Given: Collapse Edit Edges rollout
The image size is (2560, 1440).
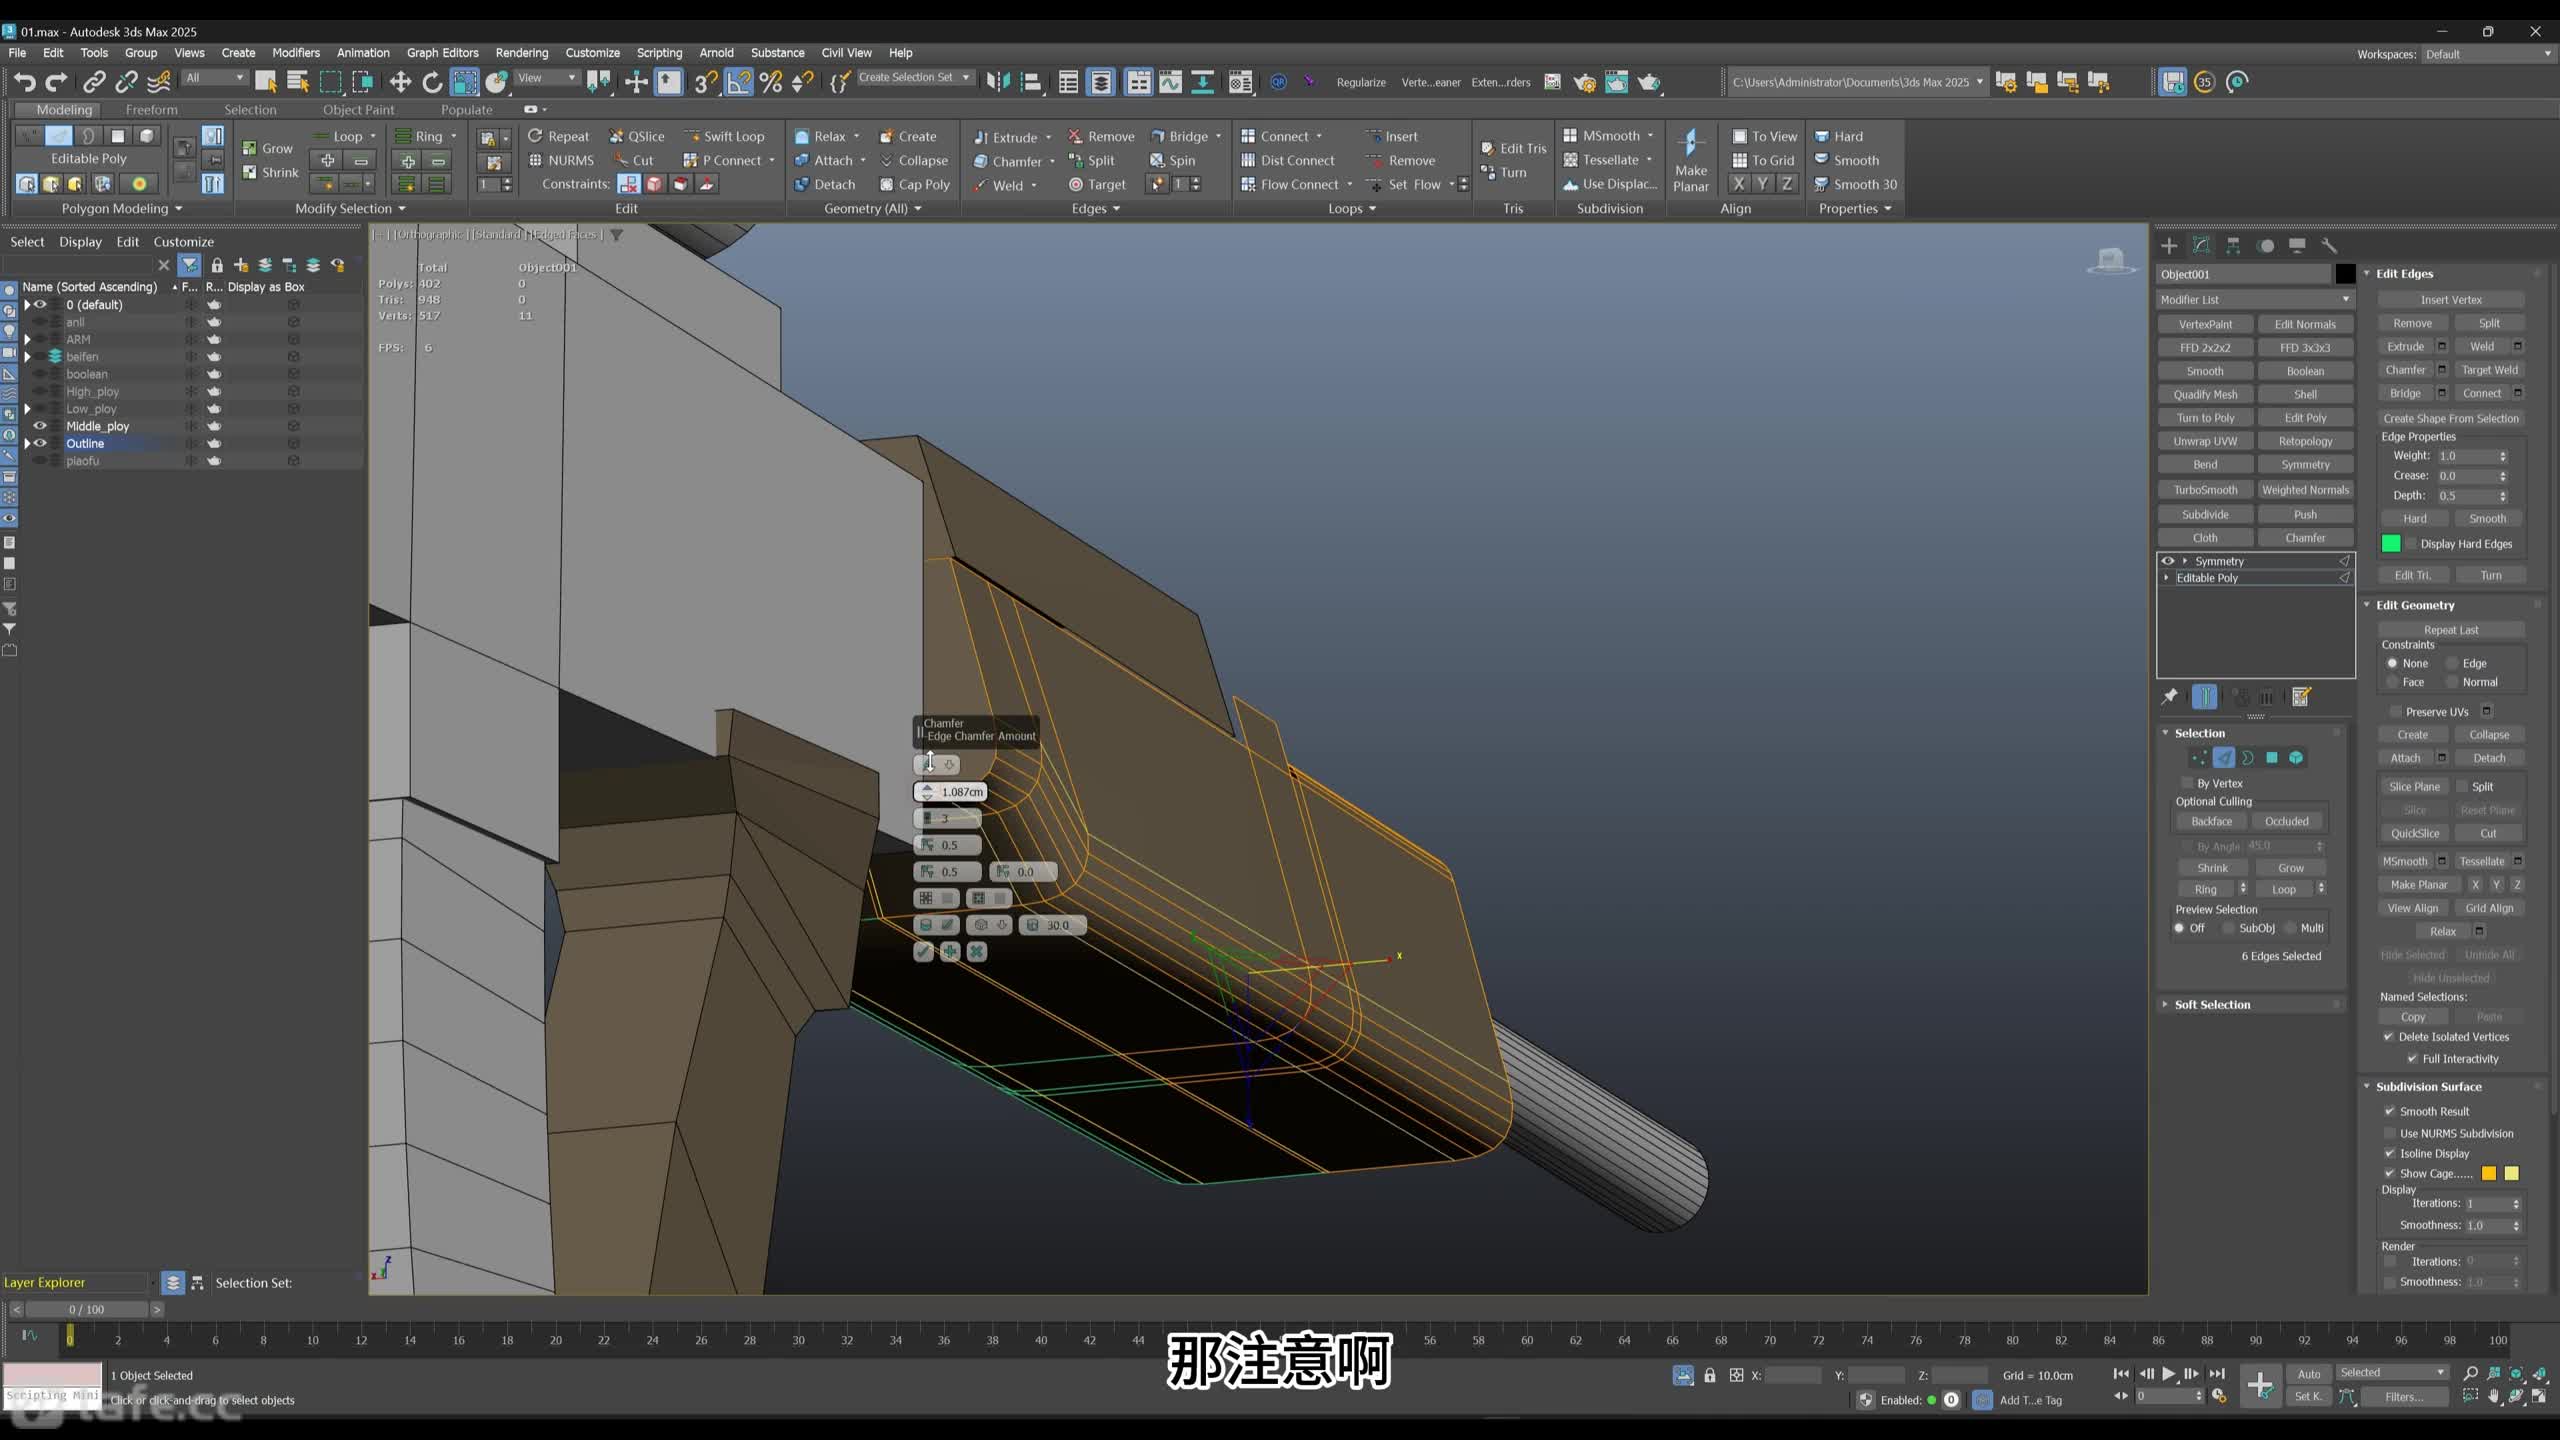Looking at the screenshot, I should coord(2404,273).
